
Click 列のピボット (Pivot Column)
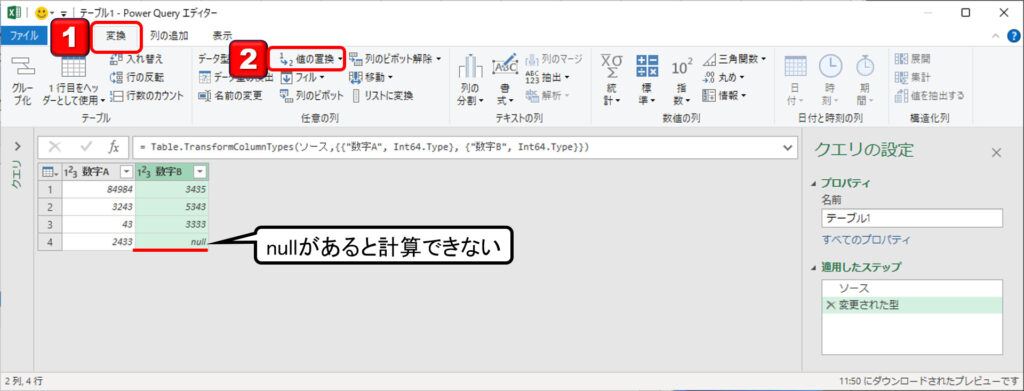(312, 95)
